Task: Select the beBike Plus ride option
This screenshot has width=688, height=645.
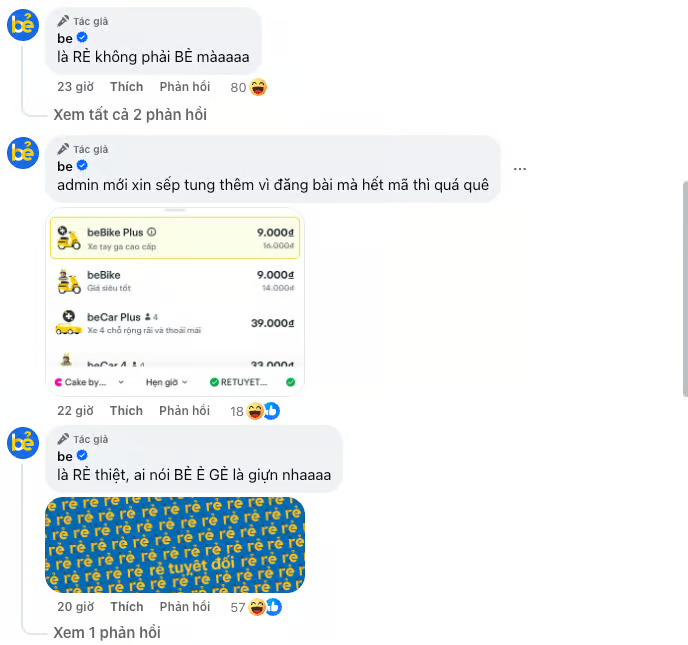Action: pos(175,238)
